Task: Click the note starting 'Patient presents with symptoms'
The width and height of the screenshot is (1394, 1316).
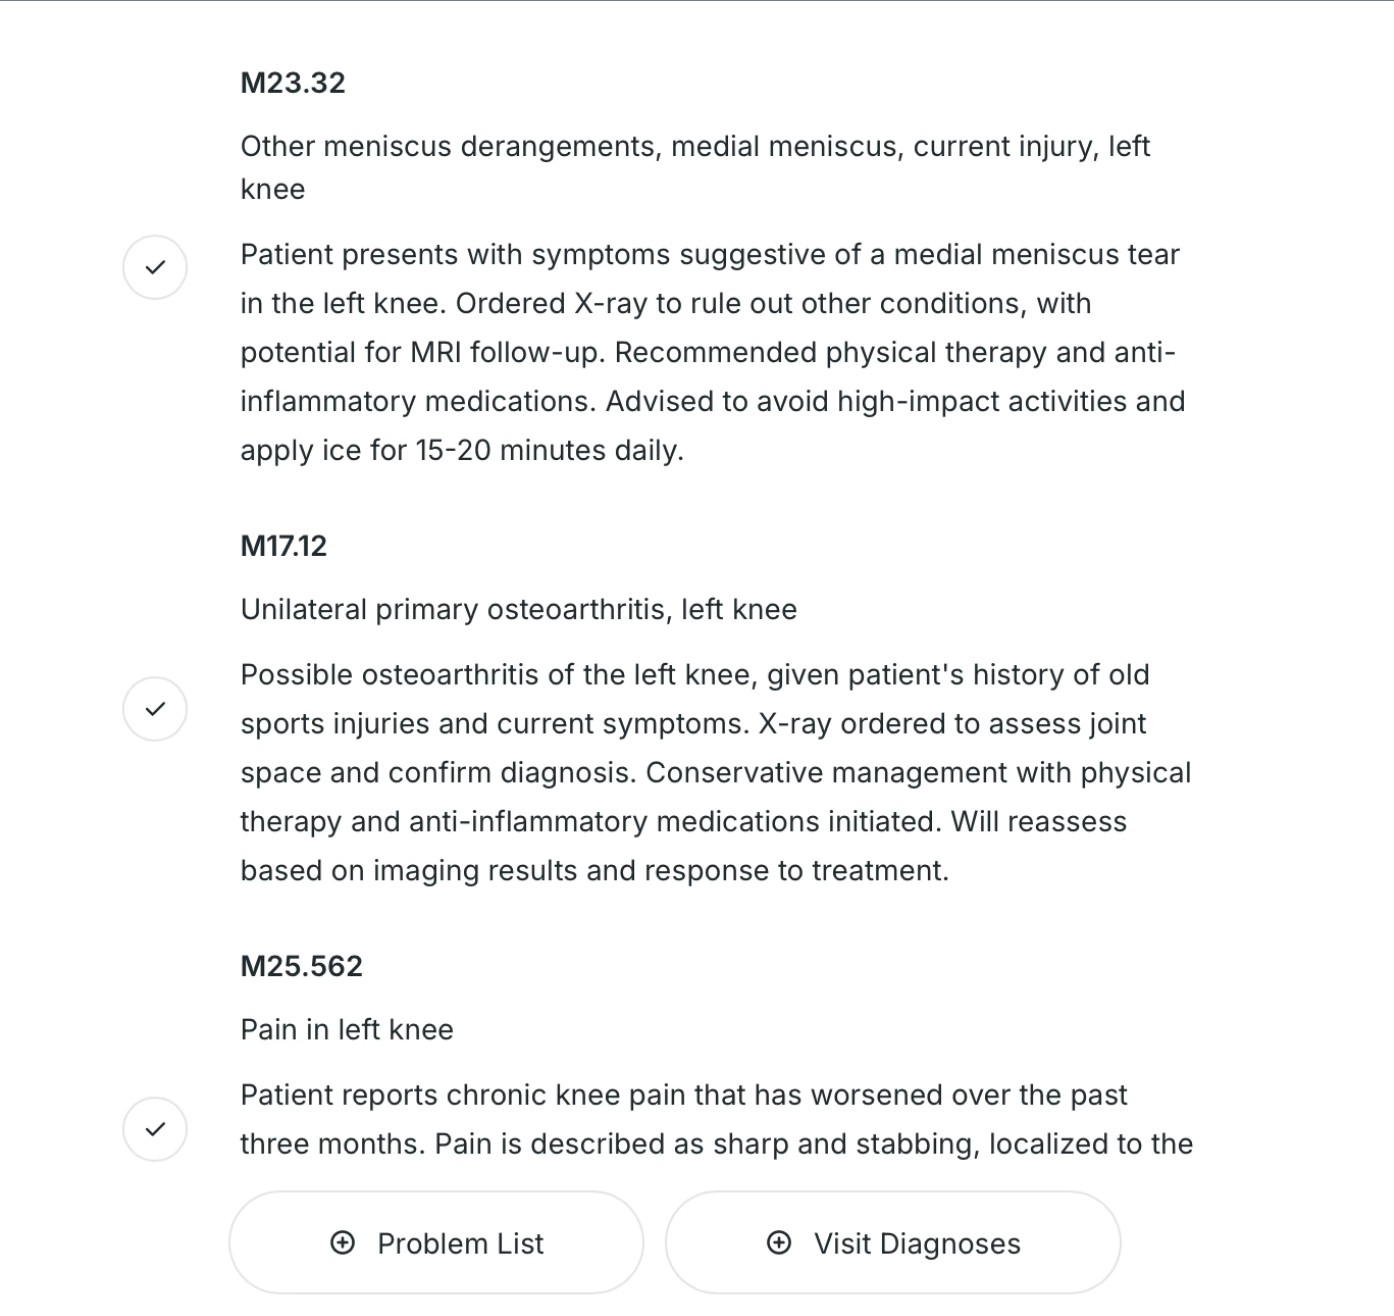Action: [x=713, y=352]
